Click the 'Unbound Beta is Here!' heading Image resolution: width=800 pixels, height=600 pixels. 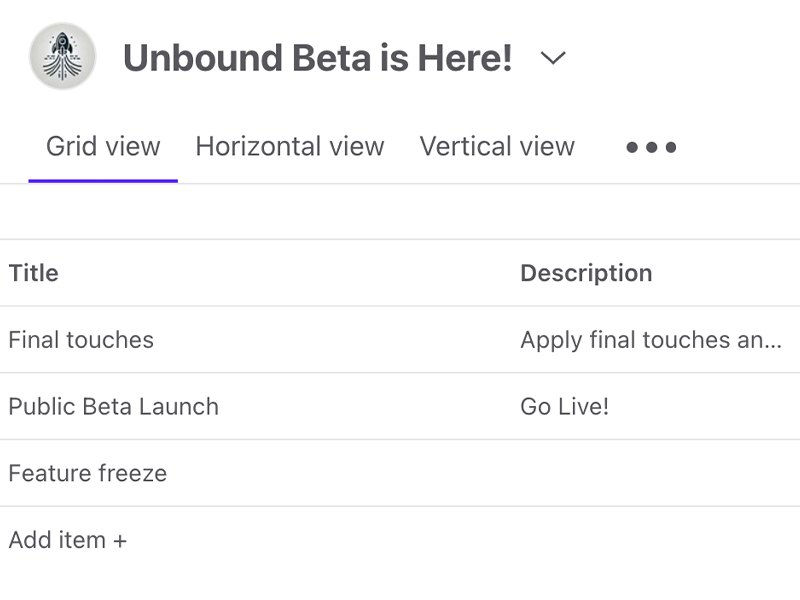pyautogui.click(x=317, y=58)
